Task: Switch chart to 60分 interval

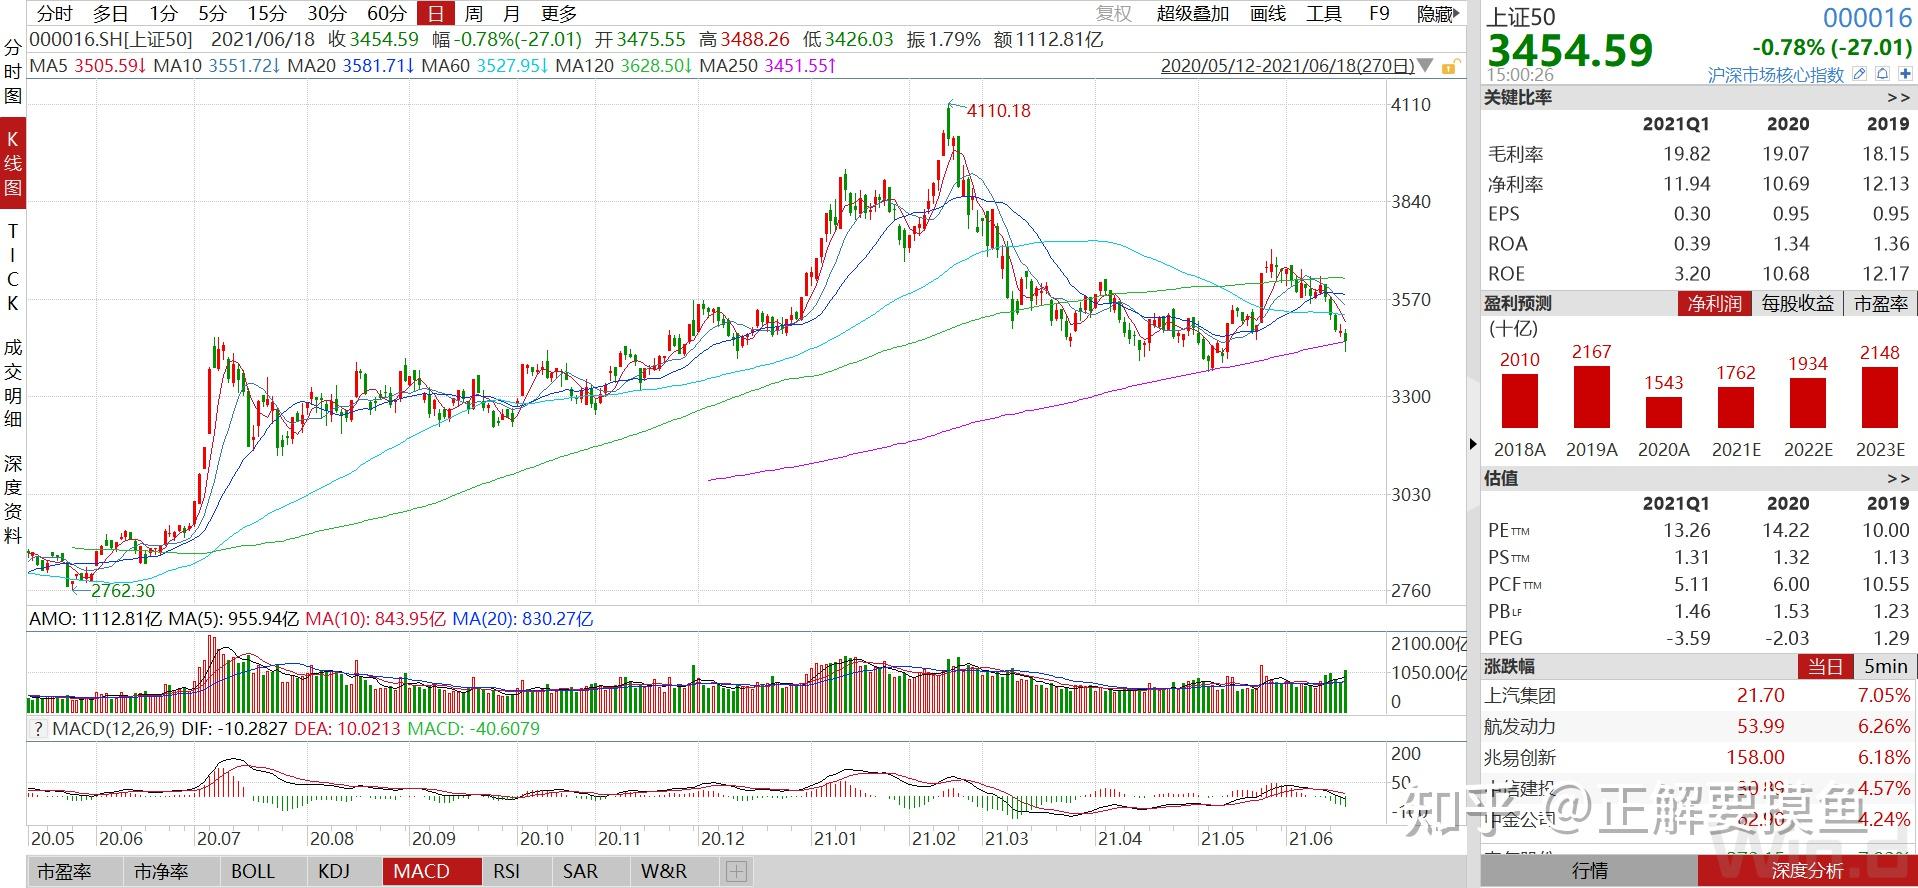Action: coord(387,14)
